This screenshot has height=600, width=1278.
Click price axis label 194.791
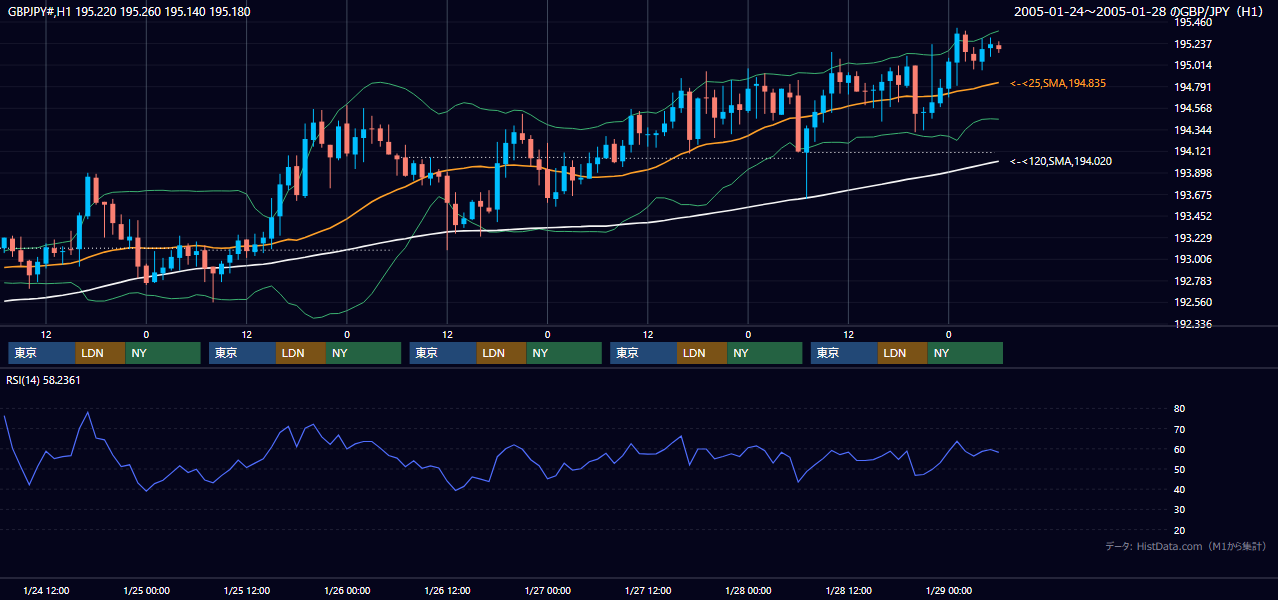[1193, 87]
